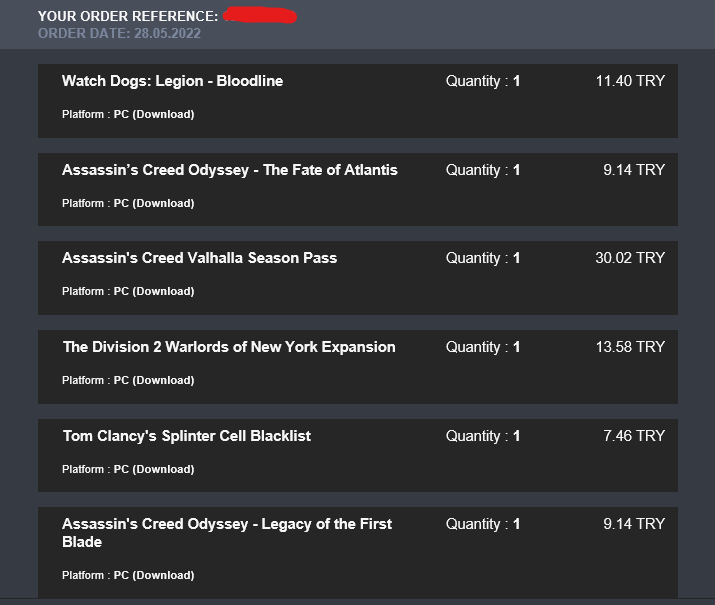Click Quantity for Watch Dogs Legion Bloodline
The width and height of the screenshot is (715, 605).
pyautogui.click(x=483, y=81)
